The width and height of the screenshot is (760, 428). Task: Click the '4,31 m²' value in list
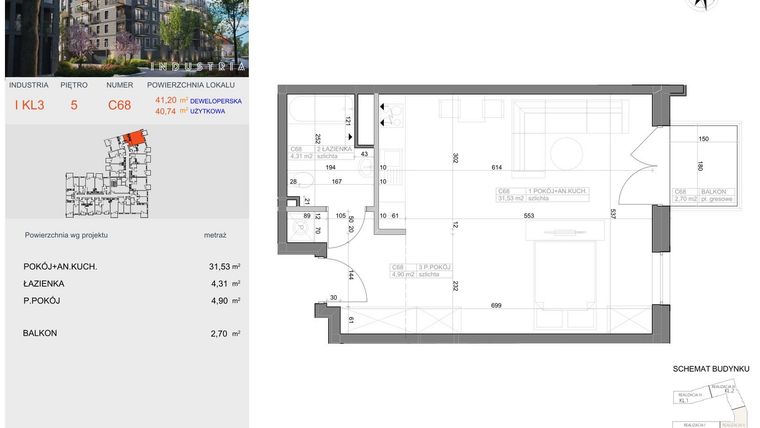(226, 284)
